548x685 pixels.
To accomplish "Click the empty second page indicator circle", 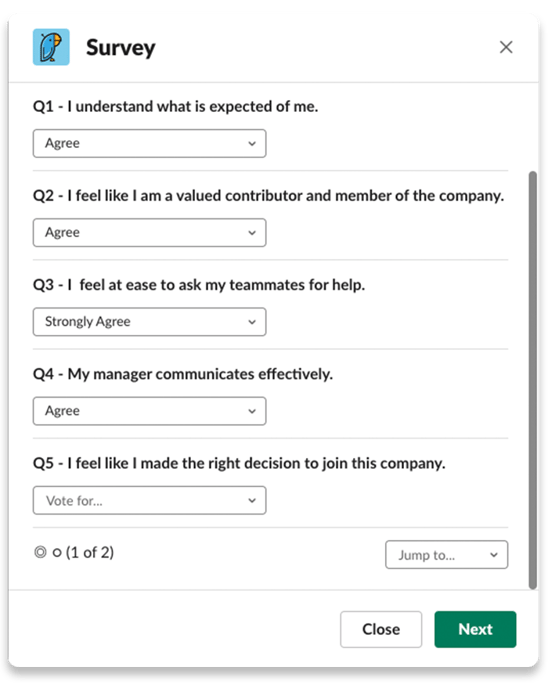I will pos(57,553).
